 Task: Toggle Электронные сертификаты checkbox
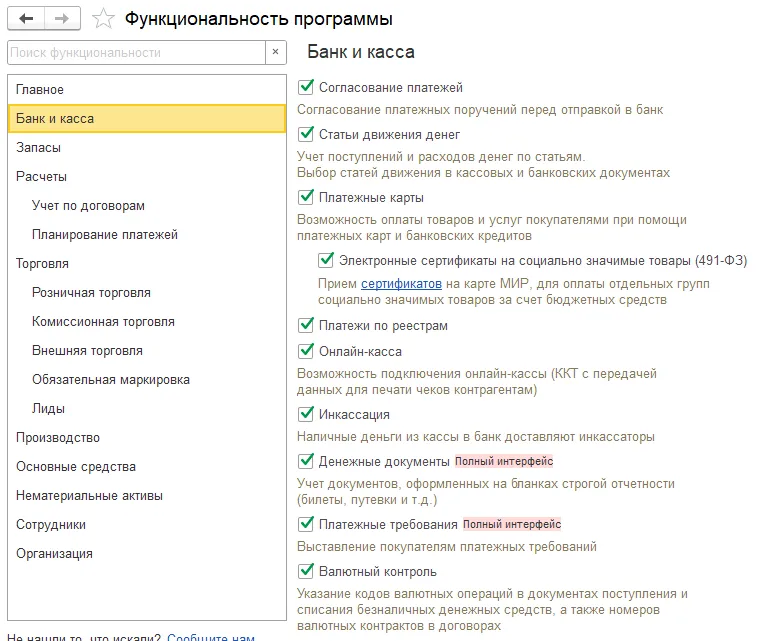326,260
